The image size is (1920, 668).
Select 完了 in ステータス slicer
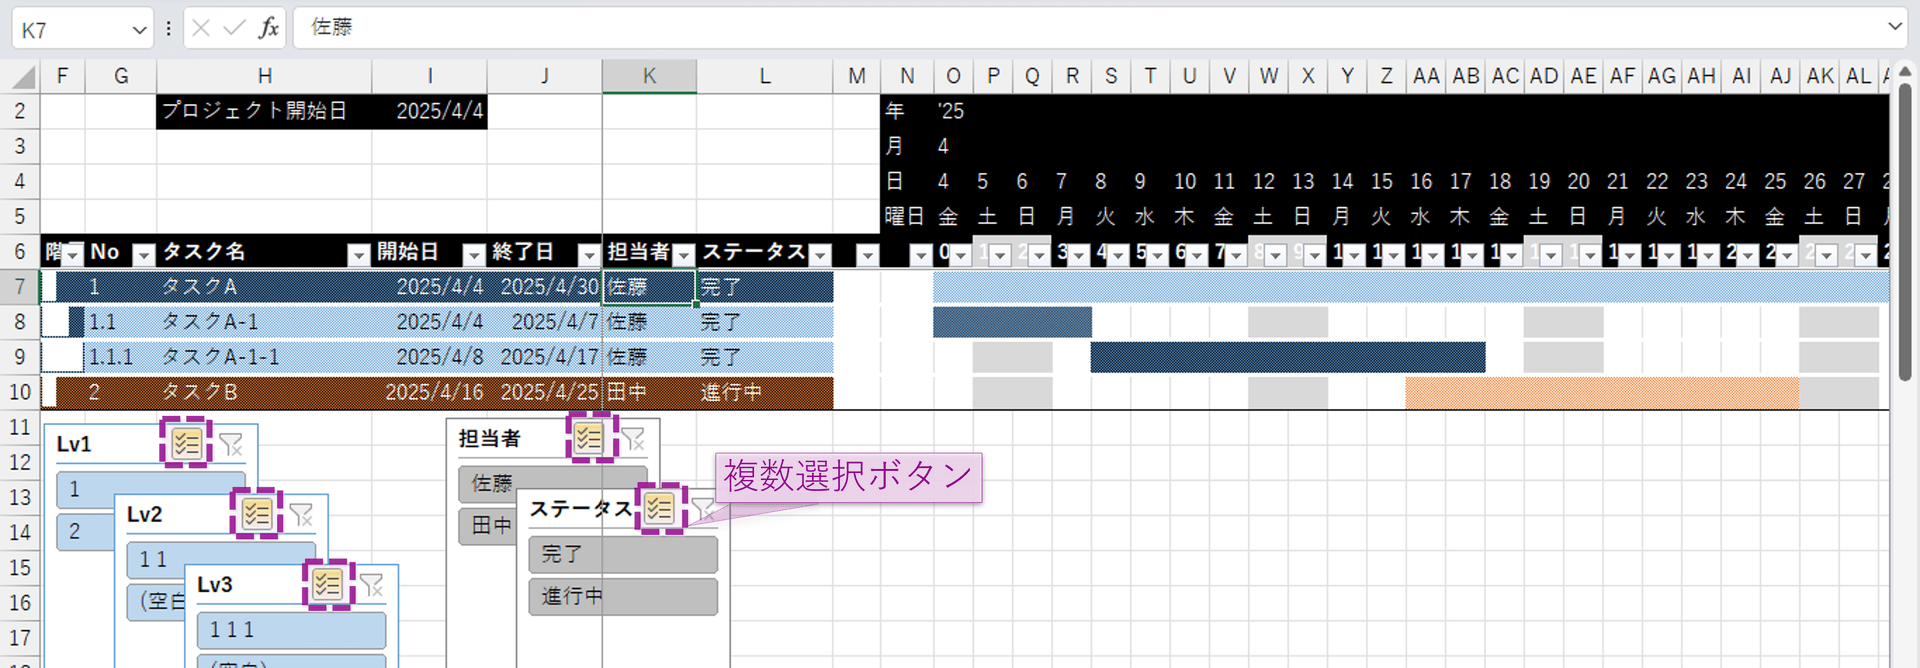pyautogui.click(x=623, y=554)
